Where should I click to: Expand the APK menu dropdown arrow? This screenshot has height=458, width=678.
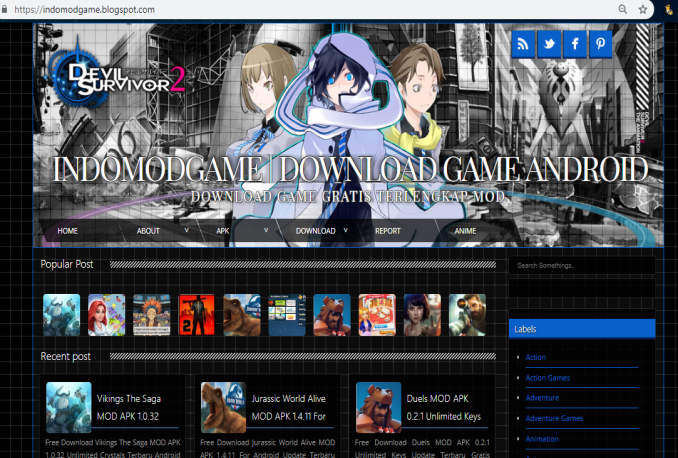(x=266, y=230)
